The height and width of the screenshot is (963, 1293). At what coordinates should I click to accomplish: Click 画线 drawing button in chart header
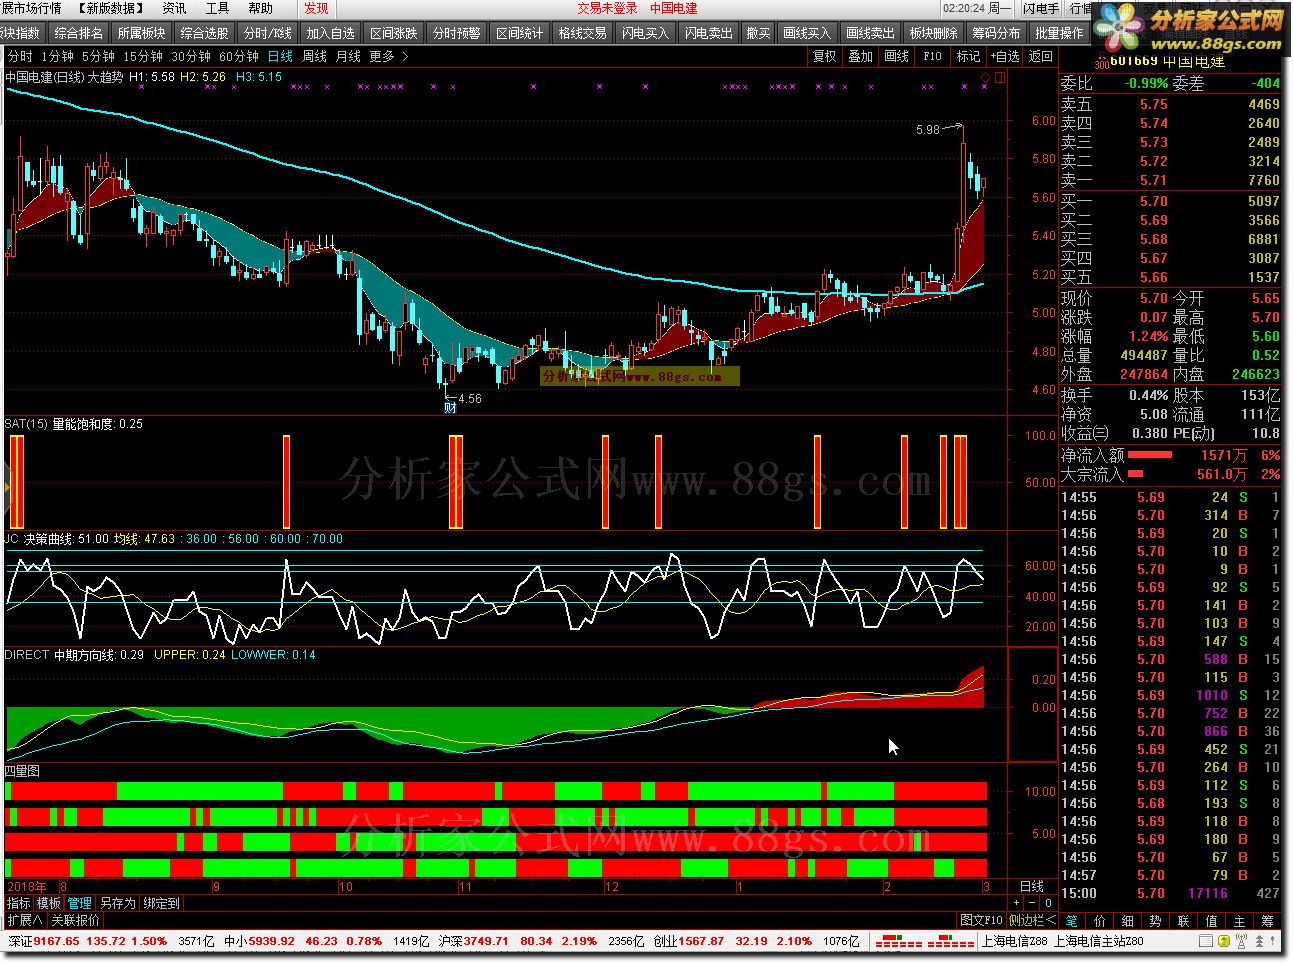pos(896,56)
